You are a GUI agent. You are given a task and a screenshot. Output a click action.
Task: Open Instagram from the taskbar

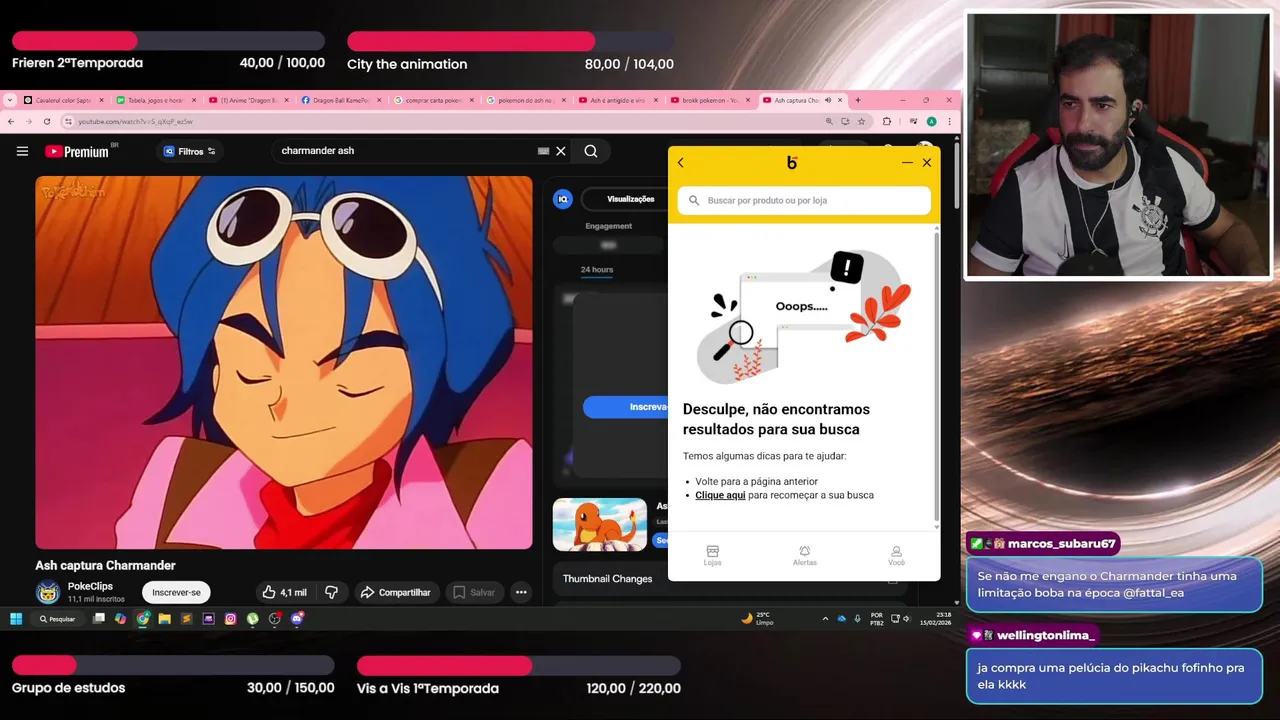coord(230,619)
